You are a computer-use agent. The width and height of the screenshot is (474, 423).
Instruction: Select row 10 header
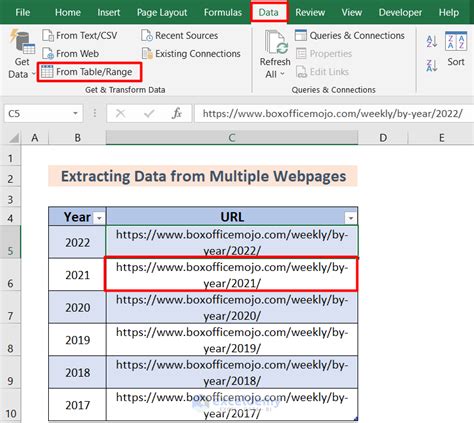coord(10,405)
